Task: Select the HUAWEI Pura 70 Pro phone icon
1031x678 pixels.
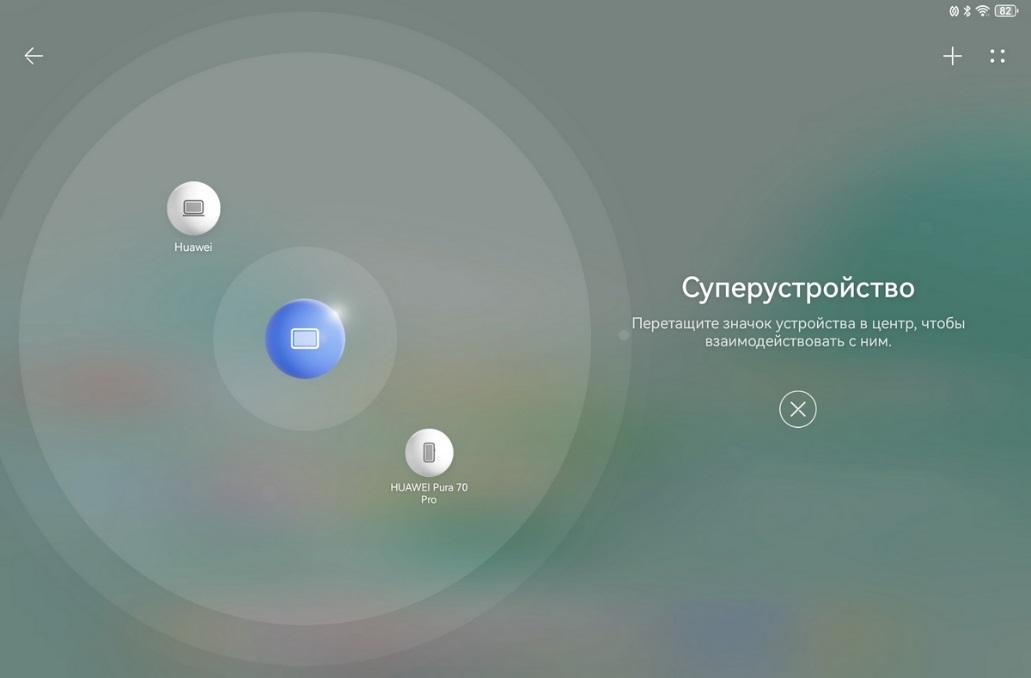Action: pyautogui.click(x=429, y=452)
